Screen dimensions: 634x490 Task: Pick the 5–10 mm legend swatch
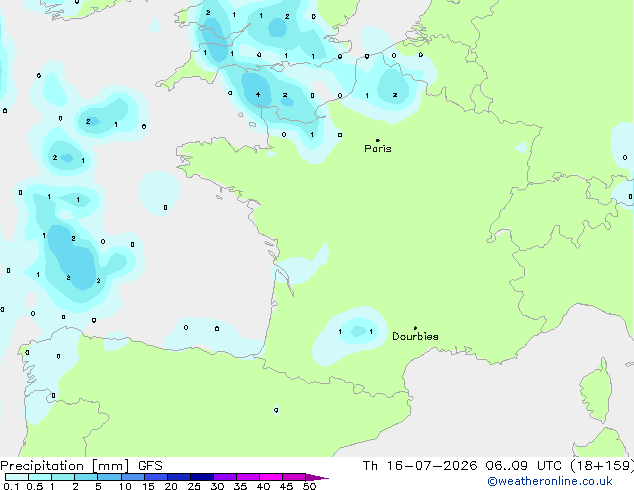tap(109, 477)
